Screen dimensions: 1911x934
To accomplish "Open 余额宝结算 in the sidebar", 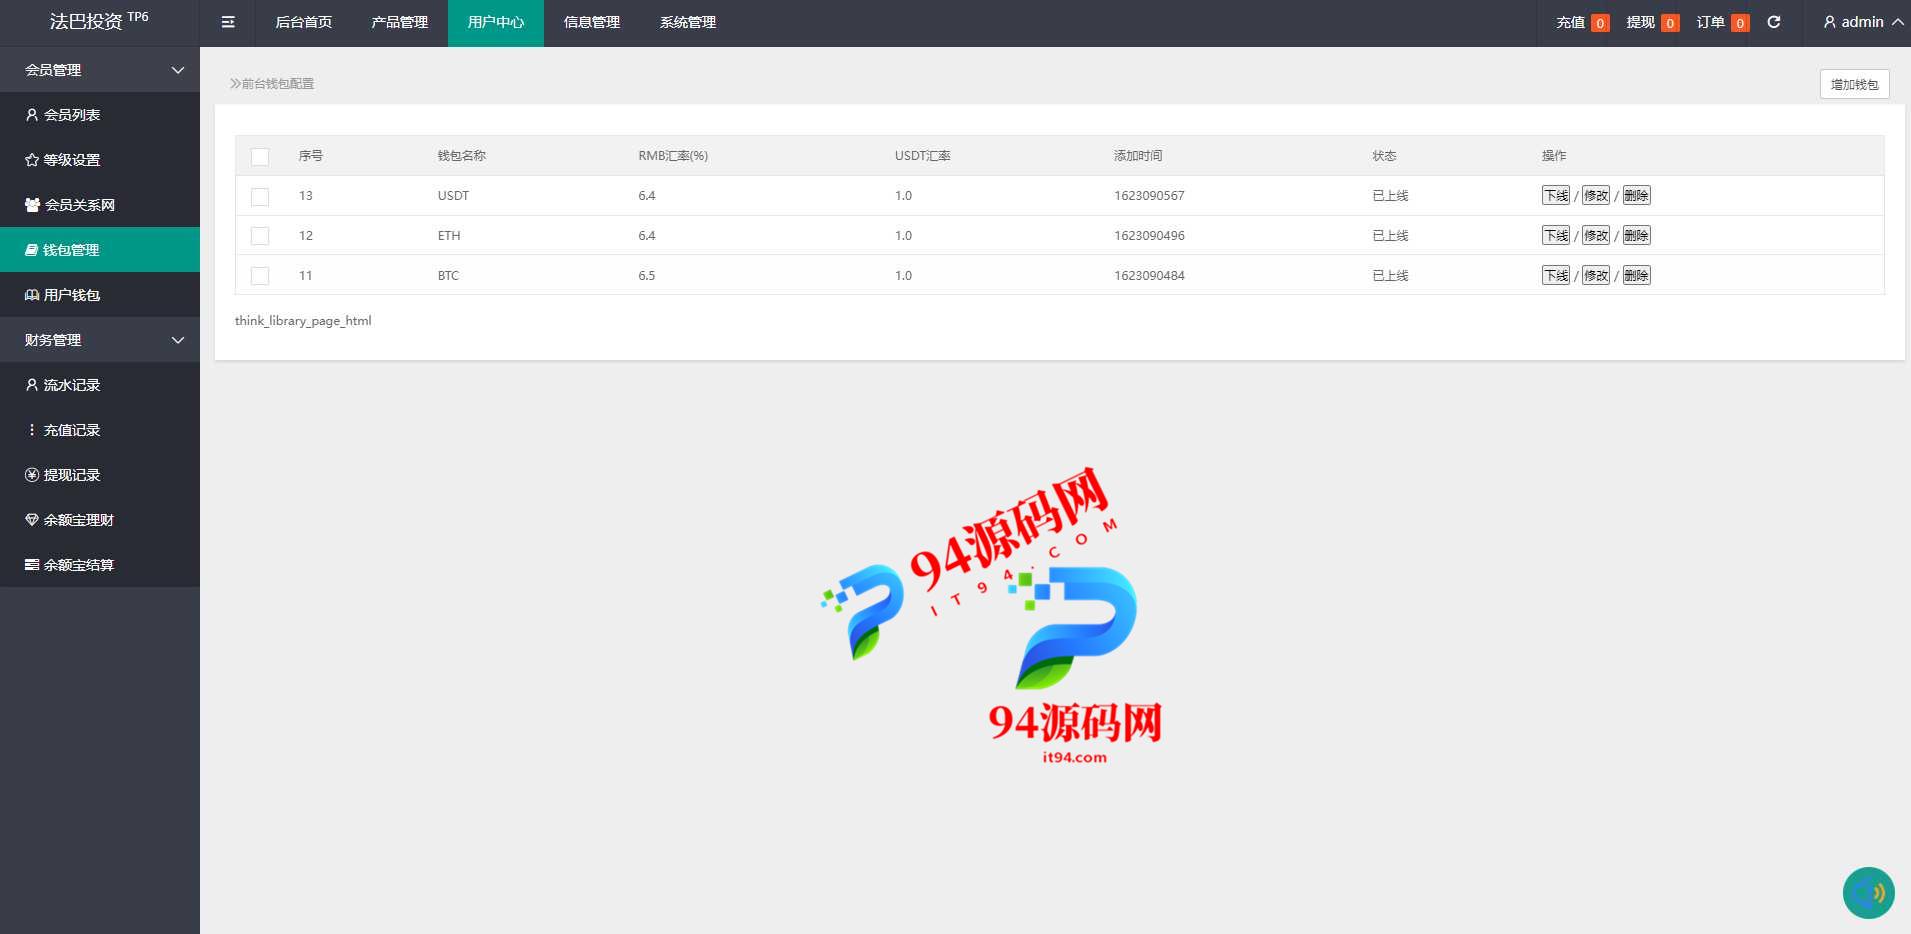I will (100, 565).
